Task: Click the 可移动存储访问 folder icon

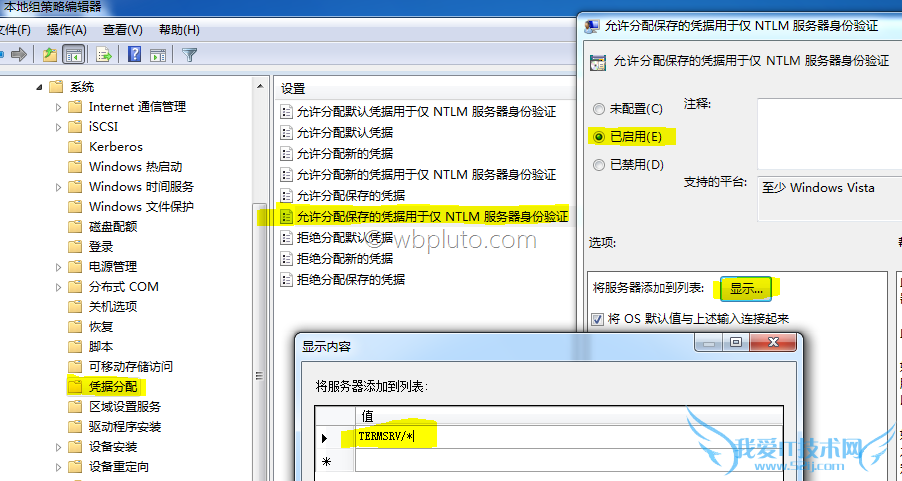Action: click(x=75, y=367)
